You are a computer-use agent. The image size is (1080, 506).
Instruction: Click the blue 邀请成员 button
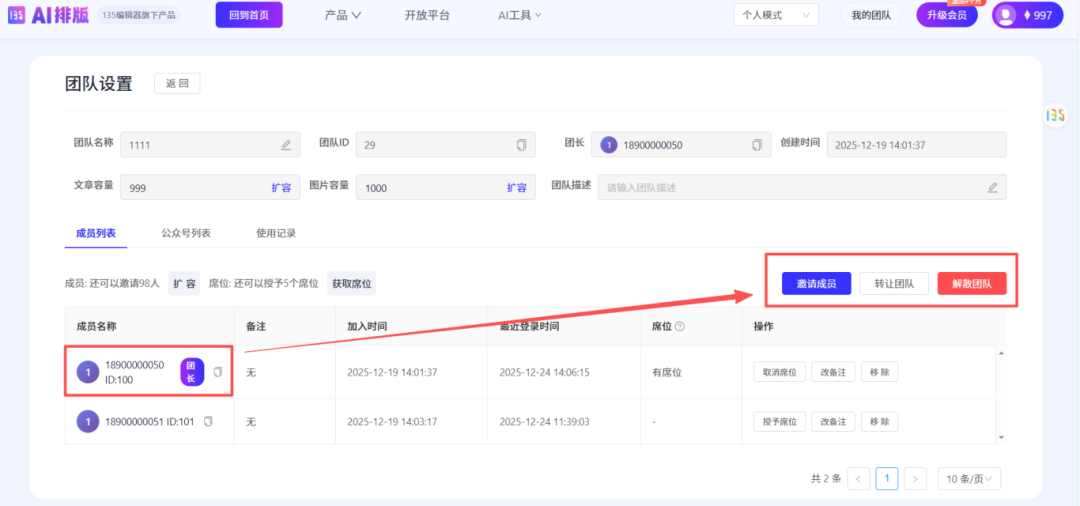[816, 284]
